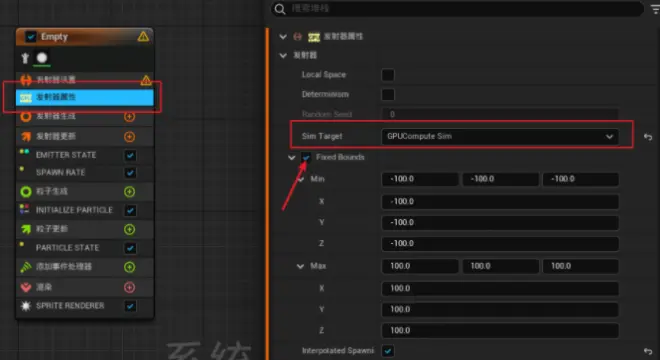Reset Sim Target to default arrow

coord(648,137)
